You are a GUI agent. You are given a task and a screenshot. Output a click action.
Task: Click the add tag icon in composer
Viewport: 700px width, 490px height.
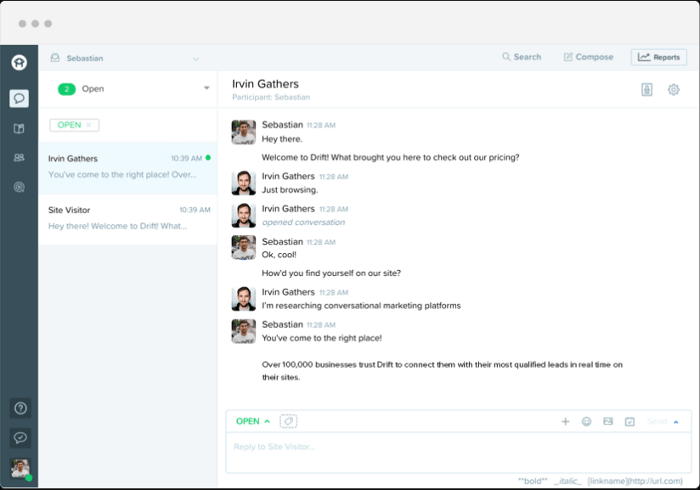[288, 421]
